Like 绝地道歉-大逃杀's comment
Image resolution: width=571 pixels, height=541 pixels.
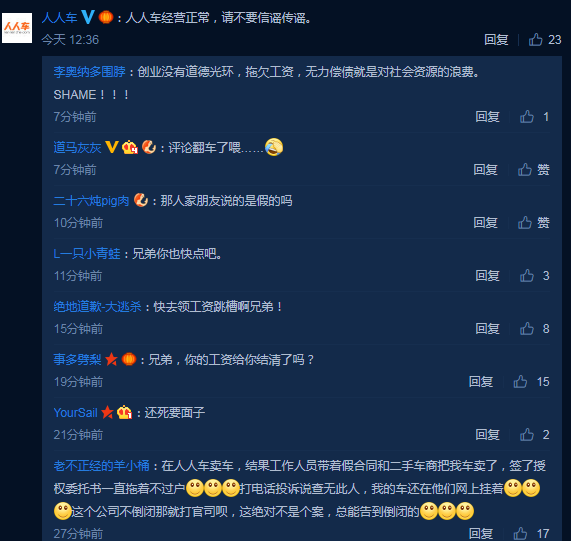coord(527,328)
